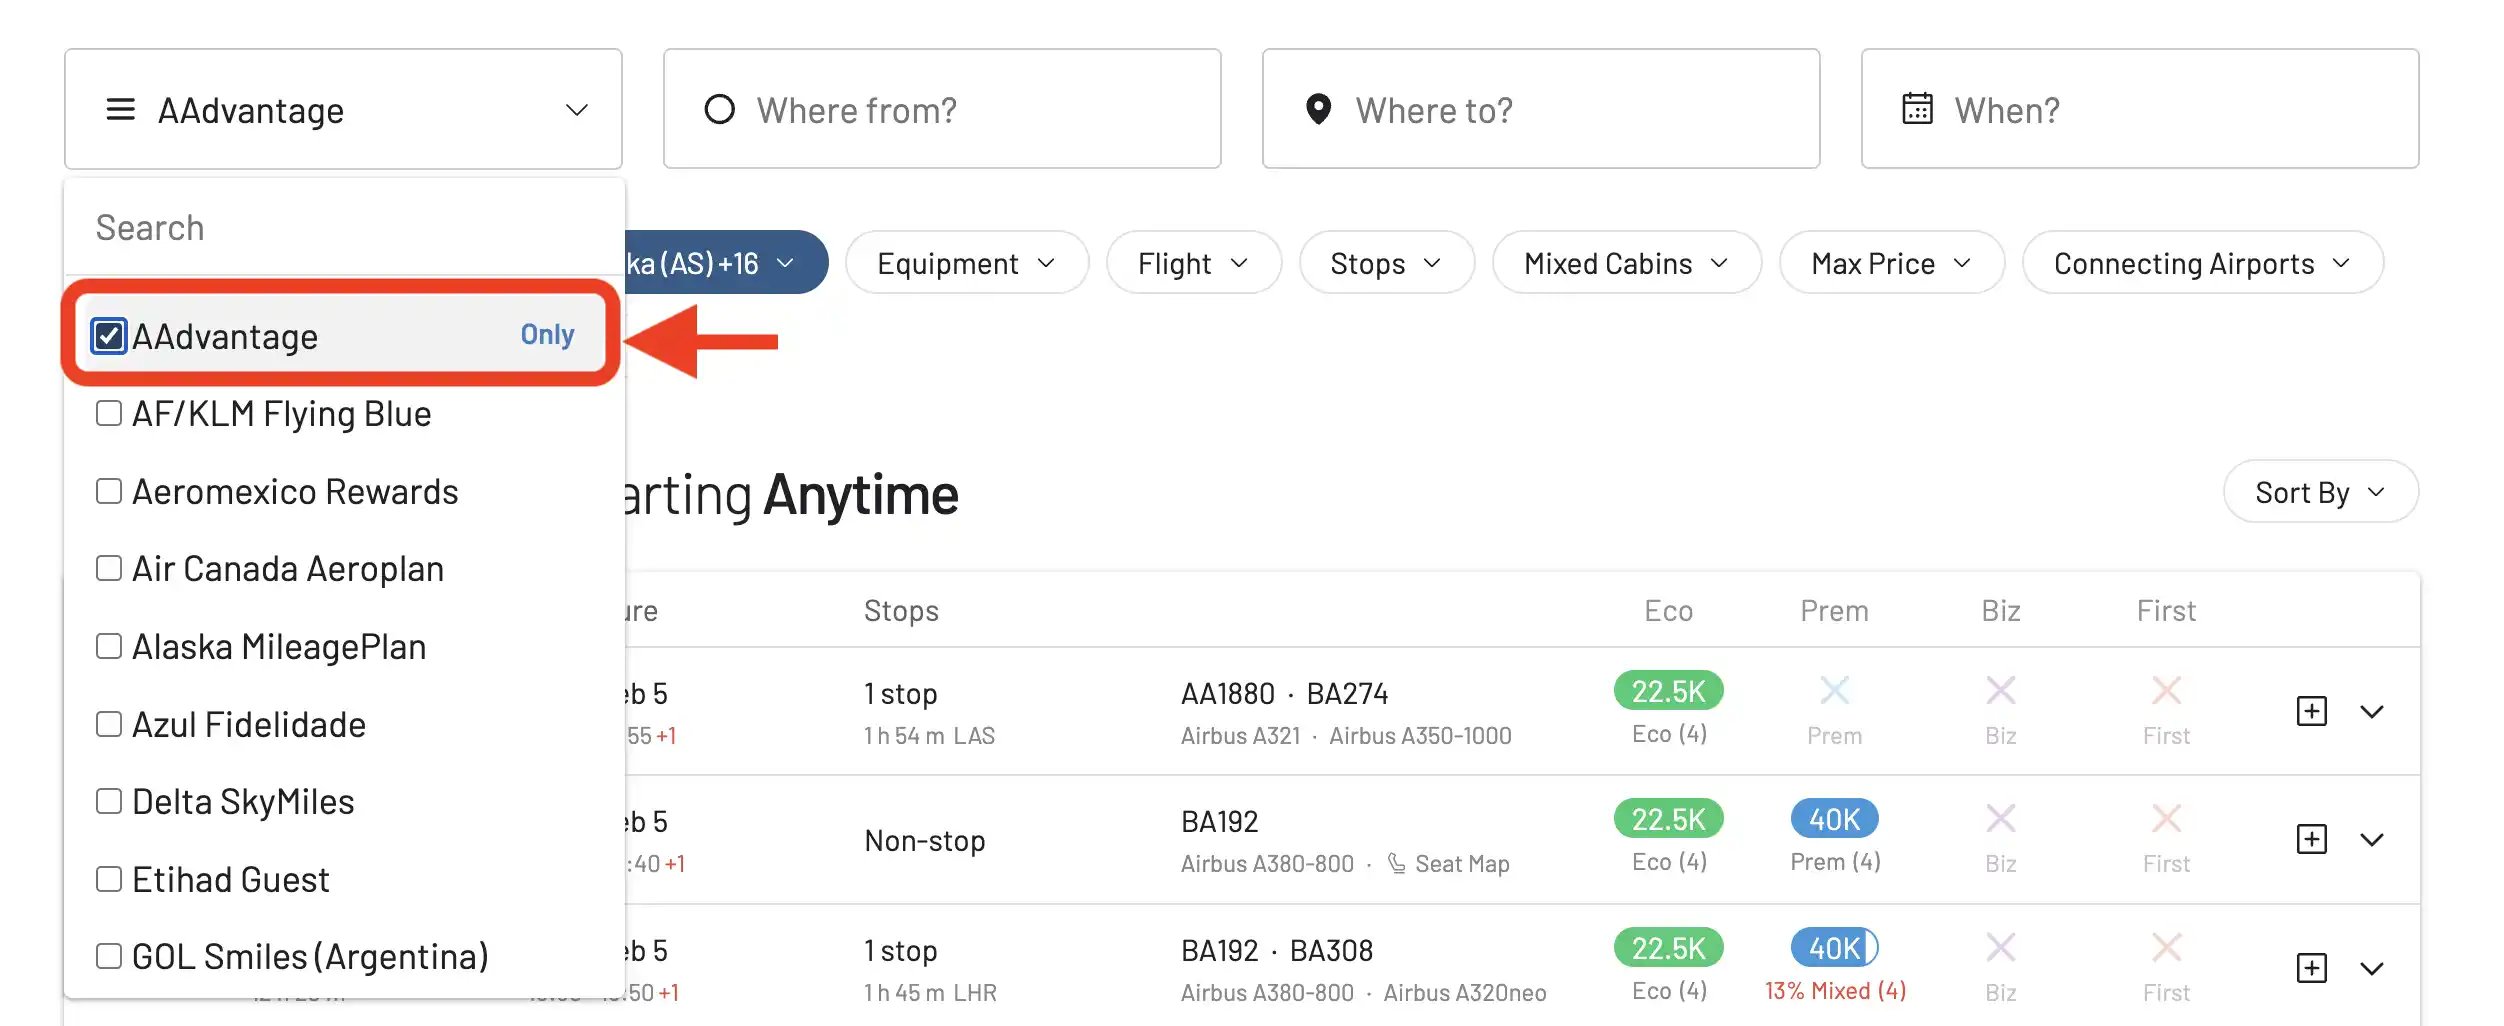Expand the BA192 · BA308 flight row chevron
2504x1026 pixels.
(x=2371, y=968)
